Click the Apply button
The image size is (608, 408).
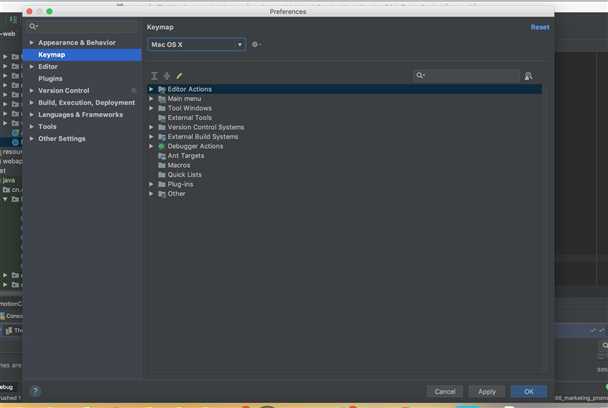487,392
